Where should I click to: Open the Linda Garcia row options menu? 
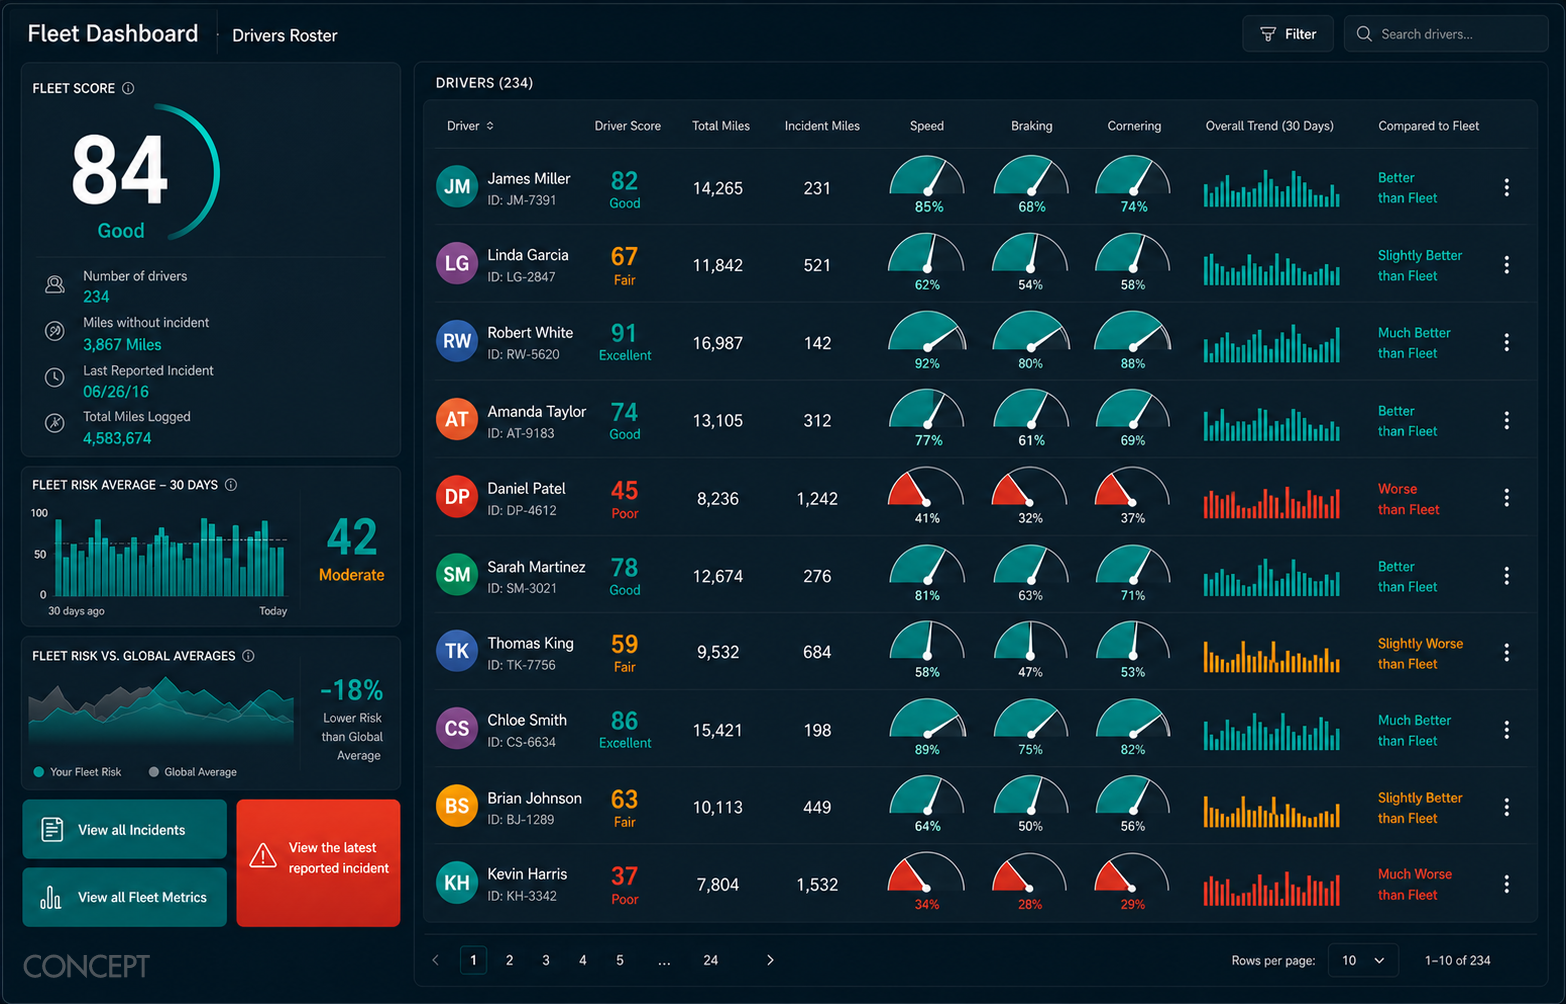[x=1506, y=265]
